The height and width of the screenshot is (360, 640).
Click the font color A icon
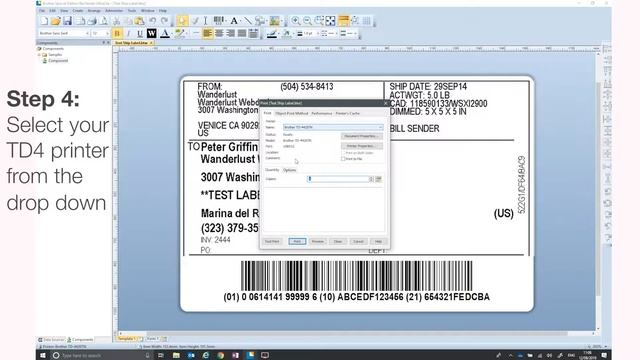[x=165, y=33]
